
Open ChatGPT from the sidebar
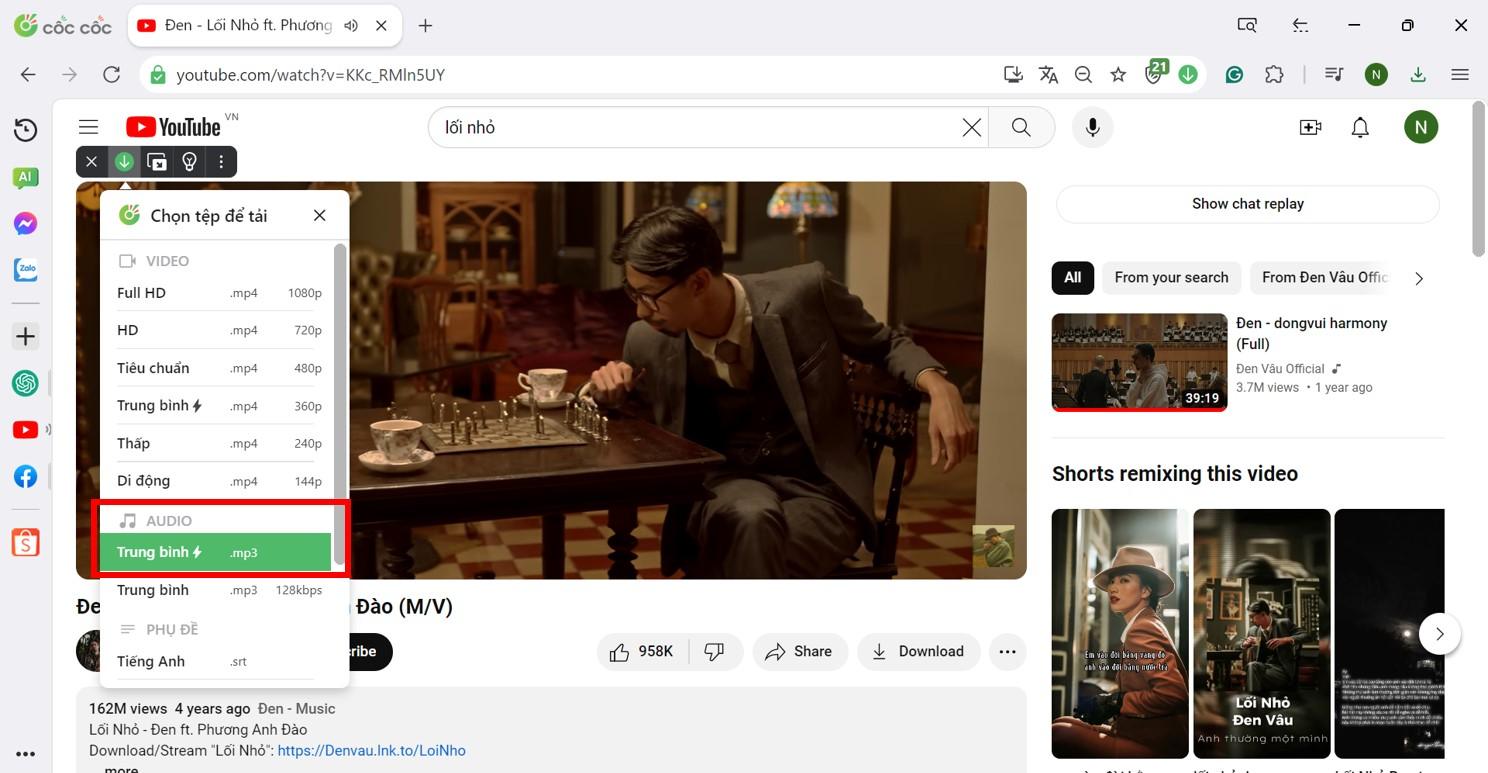click(25, 382)
